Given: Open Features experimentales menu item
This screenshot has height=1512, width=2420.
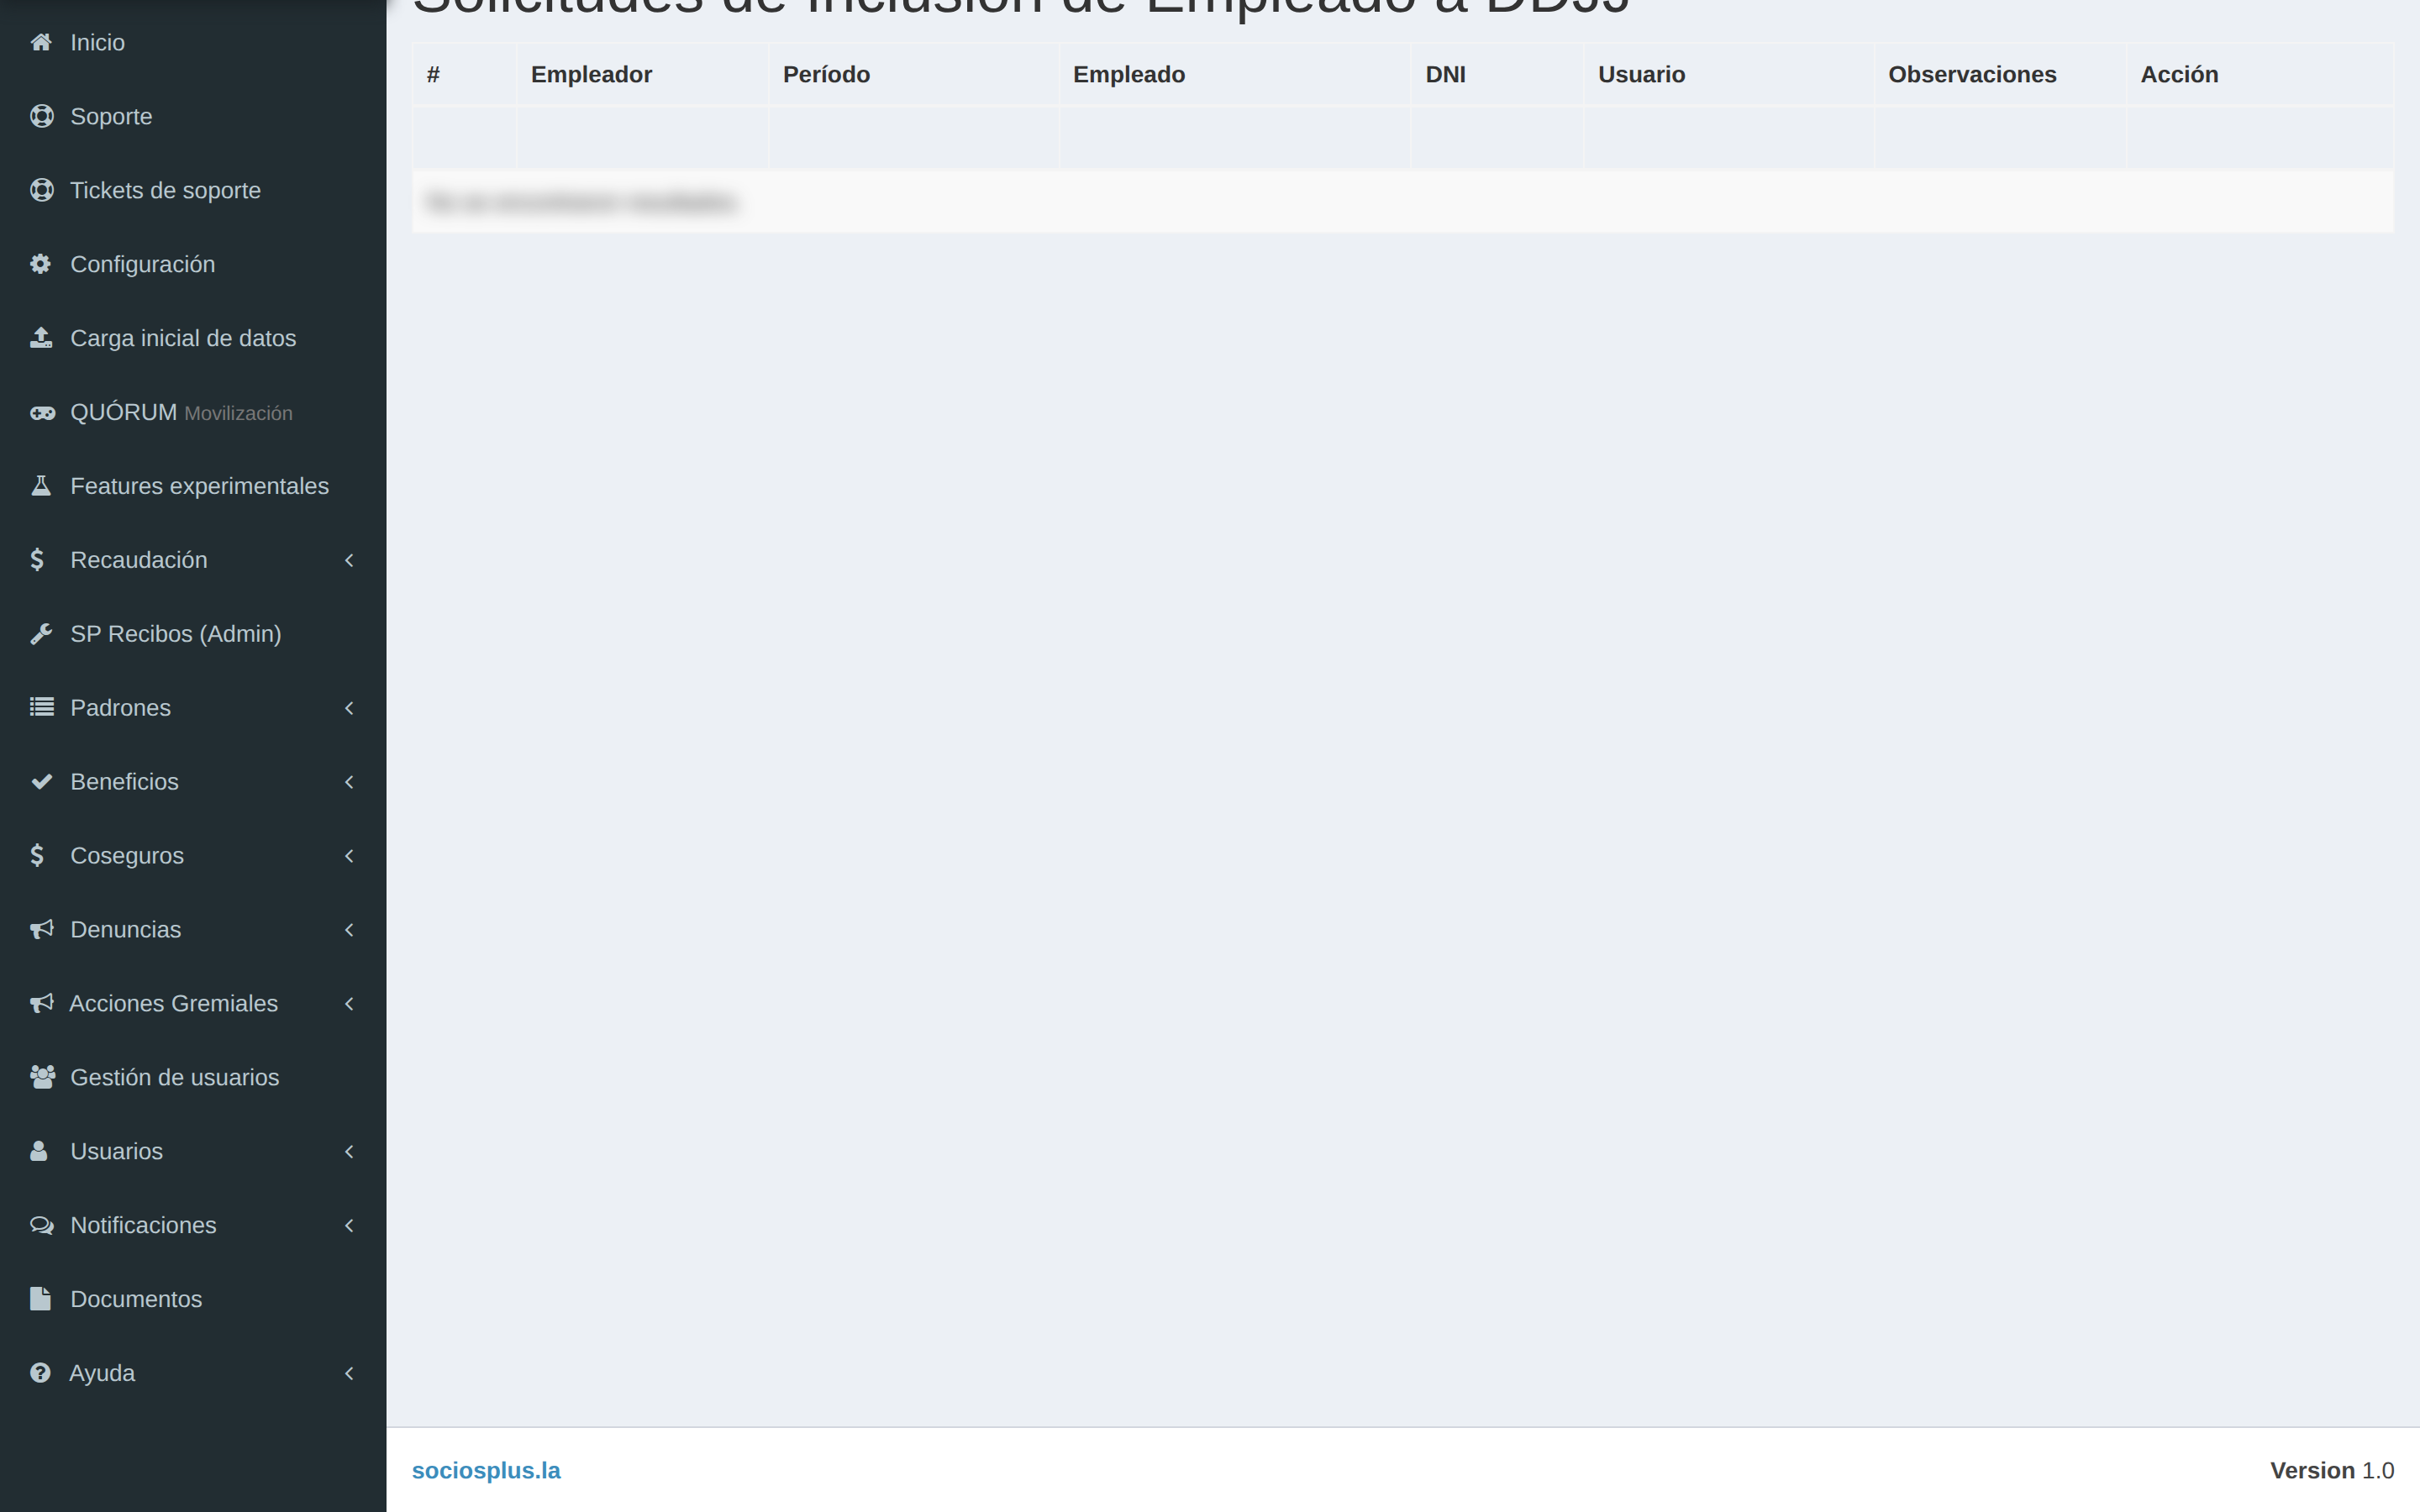Looking at the screenshot, I should tap(193, 486).
